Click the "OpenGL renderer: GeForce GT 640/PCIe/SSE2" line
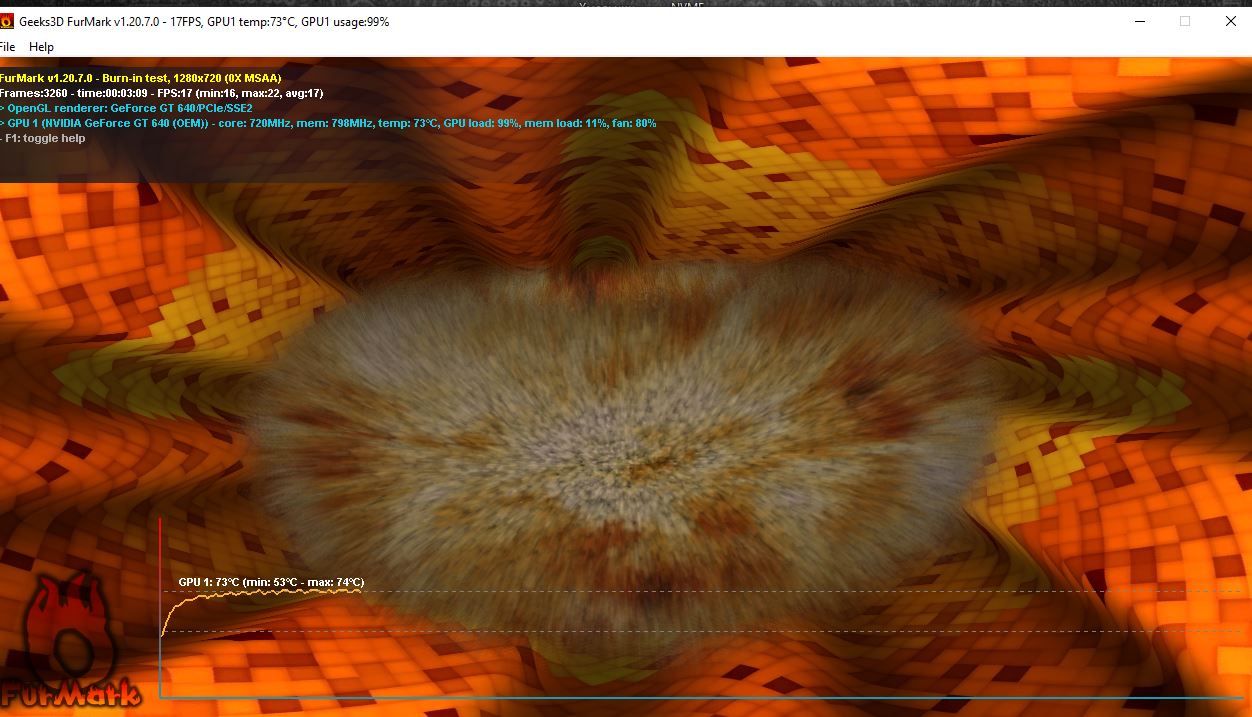This screenshot has height=717, width=1252. pos(126,108)
